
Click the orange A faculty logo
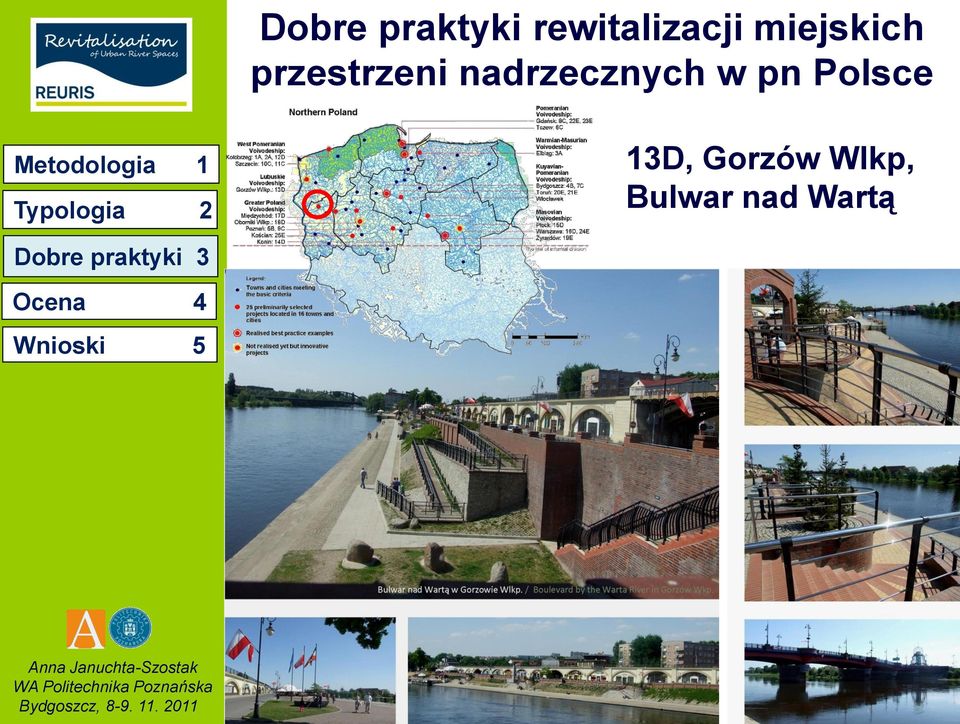click(x=86, y=629)
